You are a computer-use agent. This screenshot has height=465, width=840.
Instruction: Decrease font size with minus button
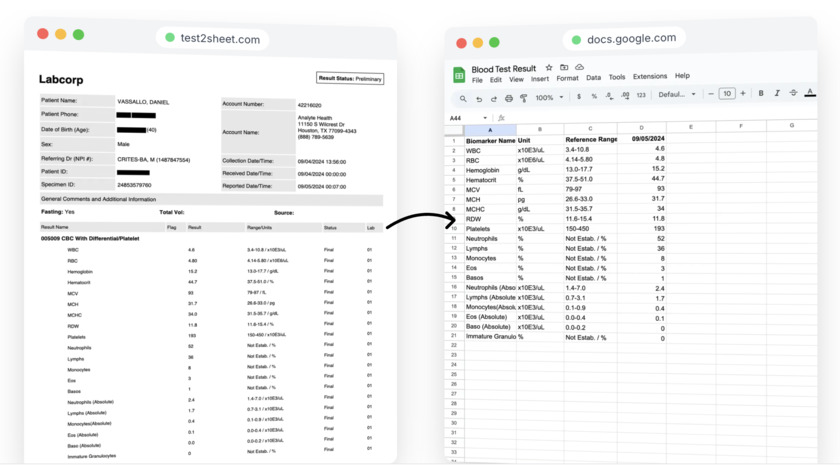pos(711,94)
